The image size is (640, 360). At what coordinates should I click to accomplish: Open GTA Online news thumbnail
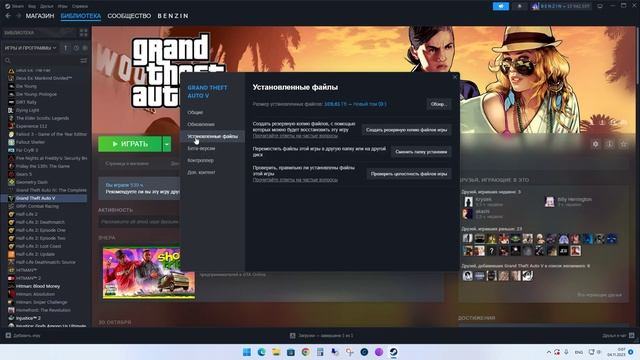[149, 273]
